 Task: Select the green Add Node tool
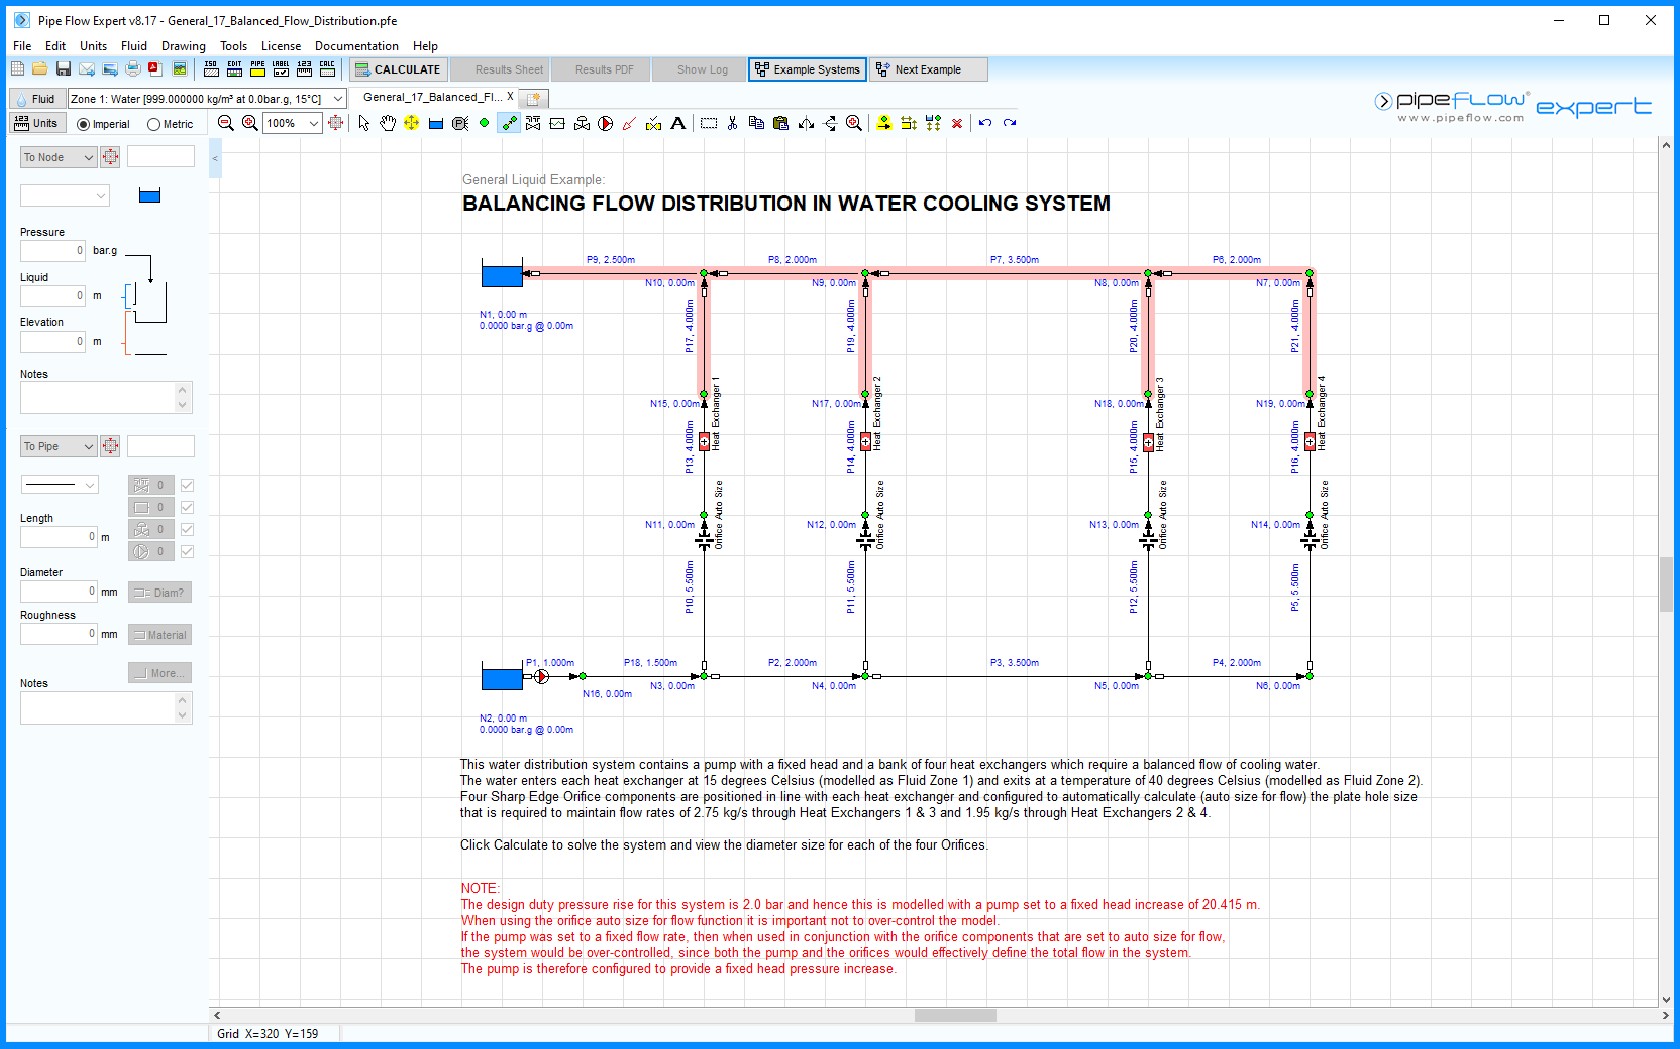click(484, 123)
